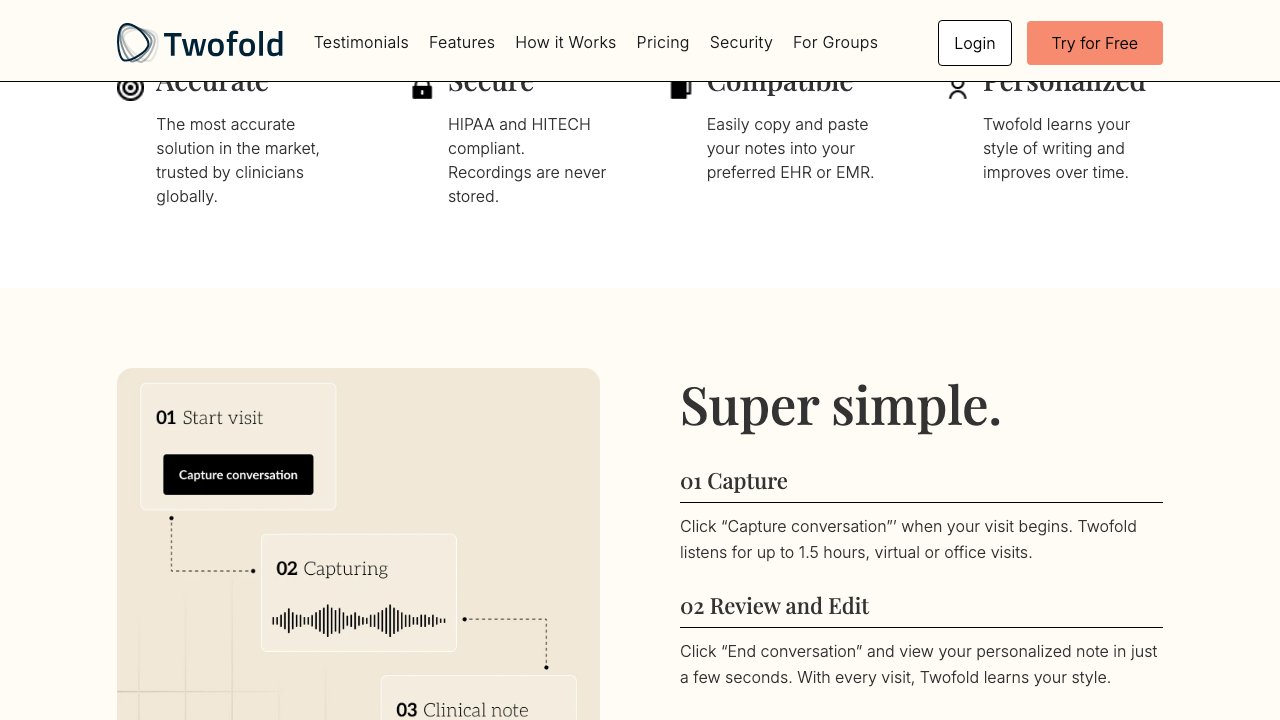Open the Pricing page

point(662,42)
